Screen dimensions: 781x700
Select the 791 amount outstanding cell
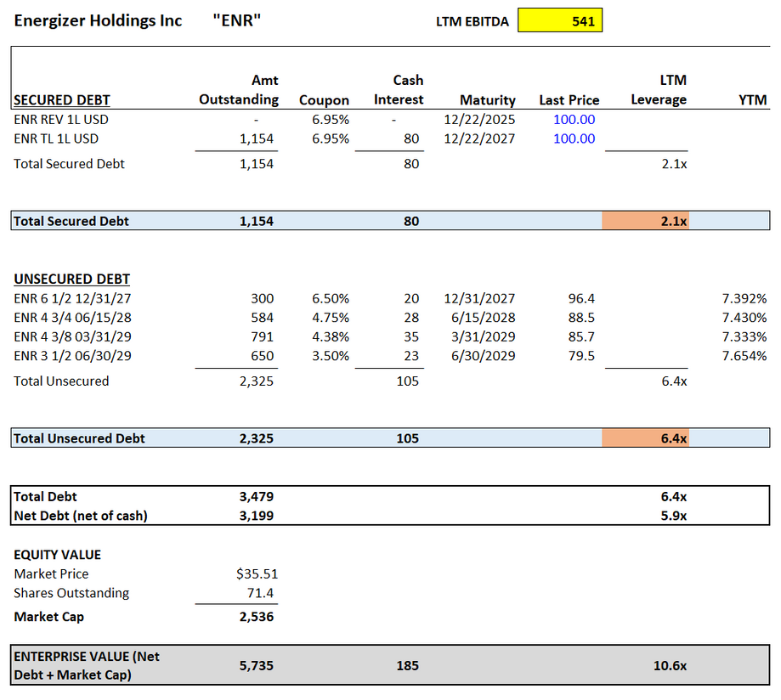tap(262, 337)
